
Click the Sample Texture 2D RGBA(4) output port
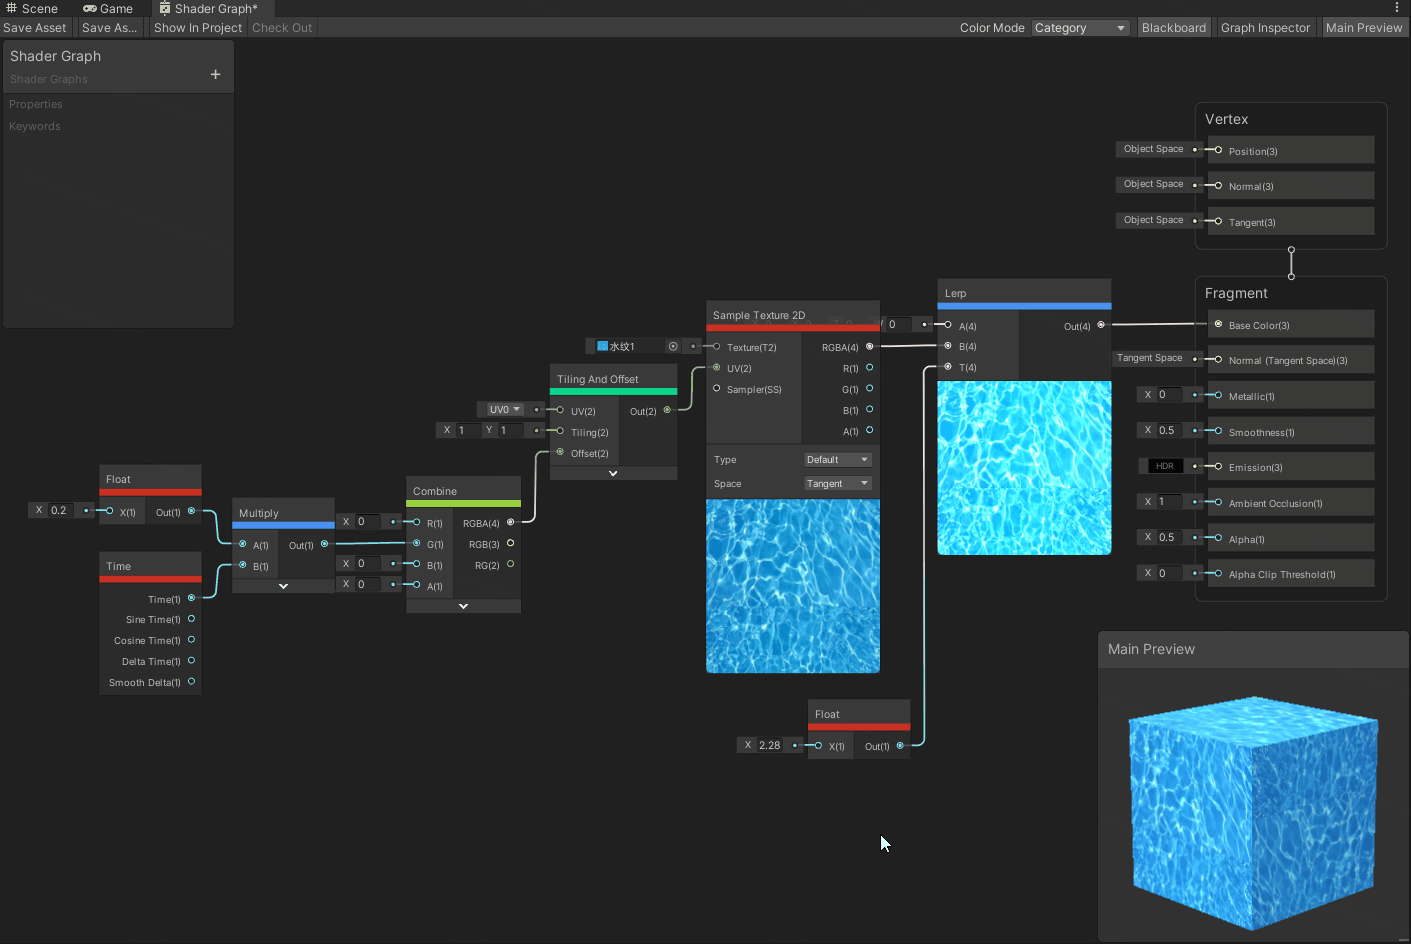point(869,346)
